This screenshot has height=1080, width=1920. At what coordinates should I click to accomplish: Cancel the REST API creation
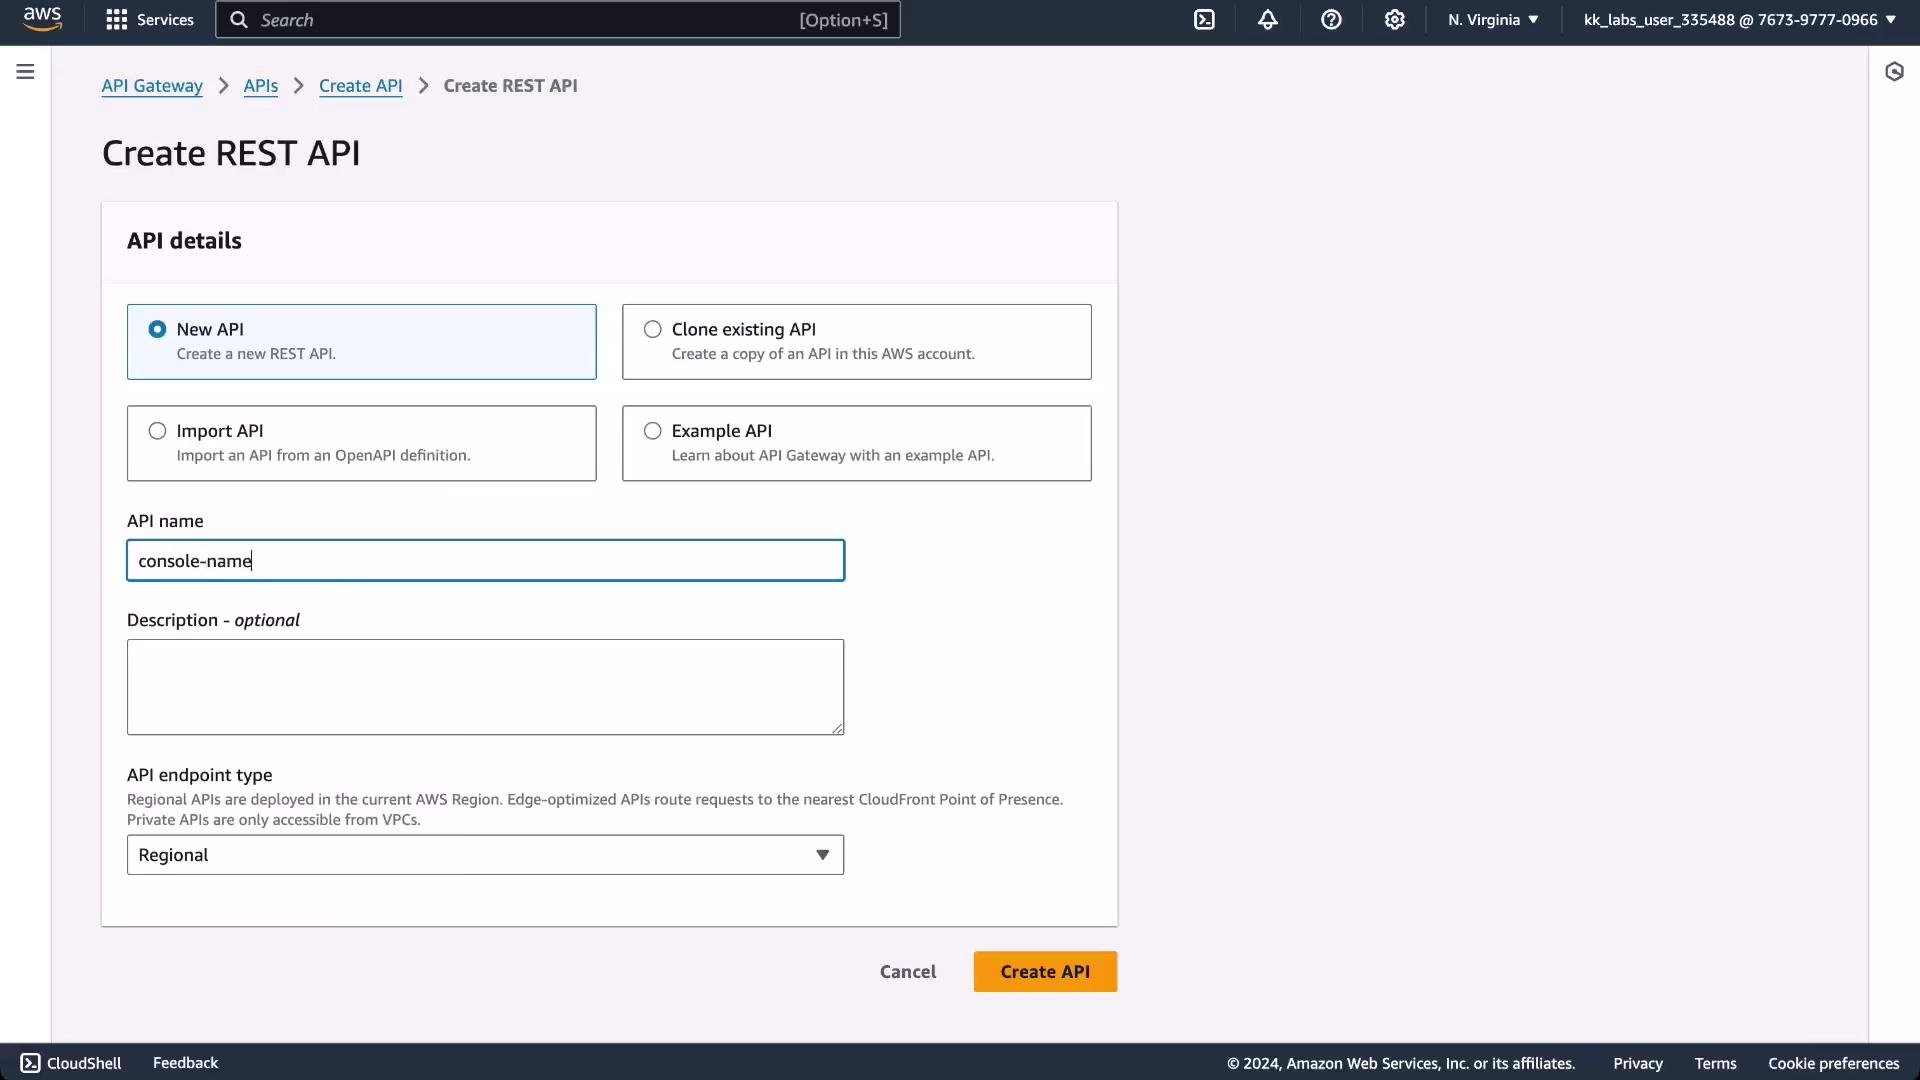(x=908, y=972)
